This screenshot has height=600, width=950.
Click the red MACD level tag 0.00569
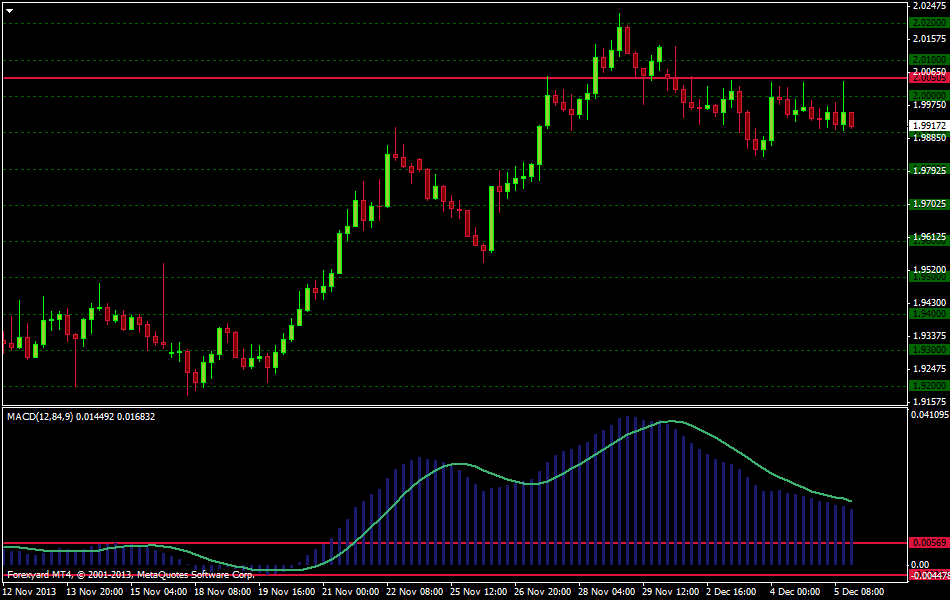pyautogui.click(x=928, y=543)
